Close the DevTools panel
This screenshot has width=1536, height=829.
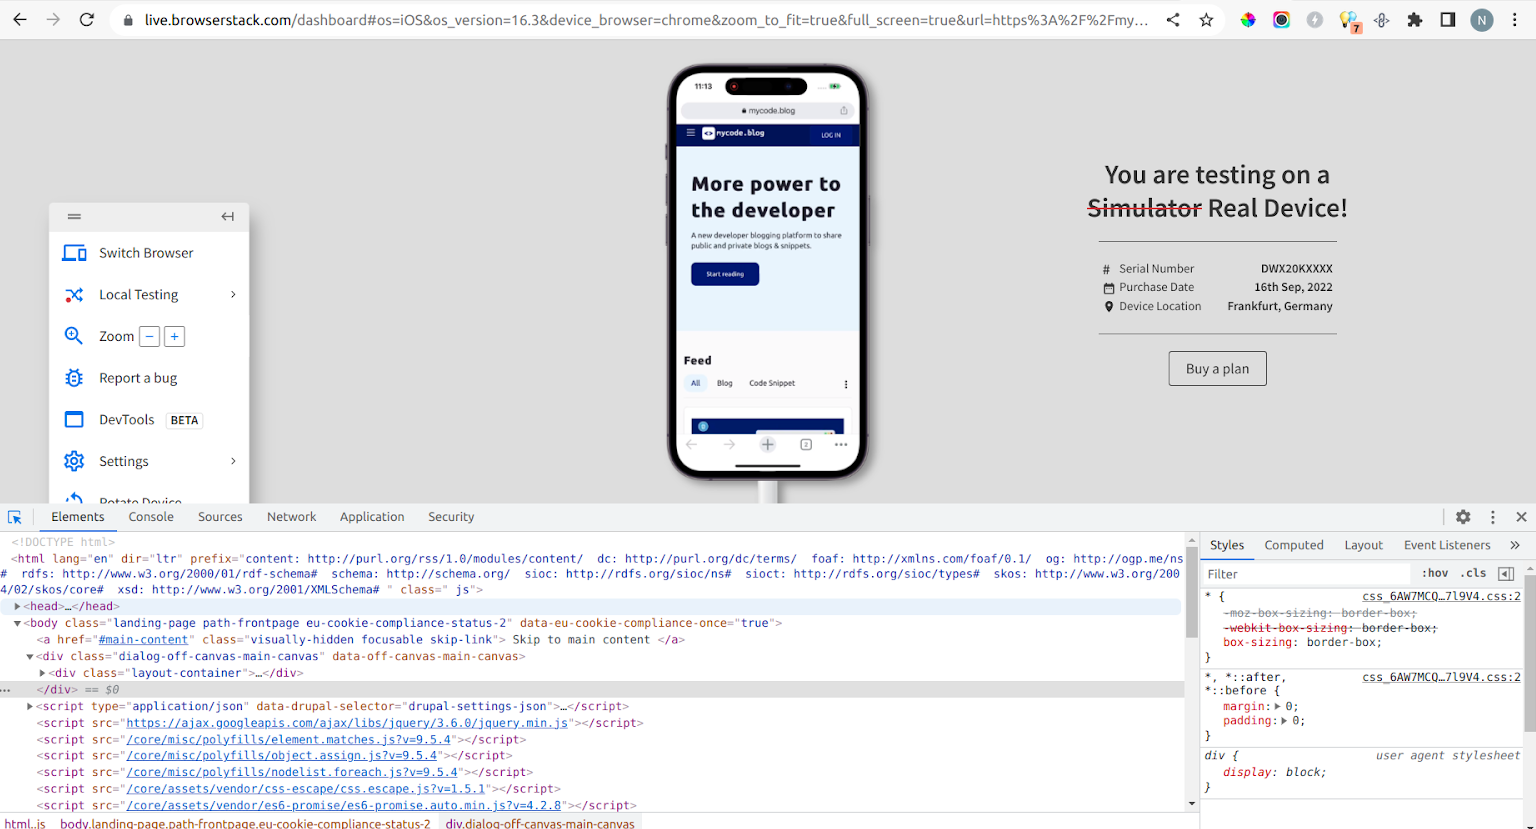(1521, 517)
